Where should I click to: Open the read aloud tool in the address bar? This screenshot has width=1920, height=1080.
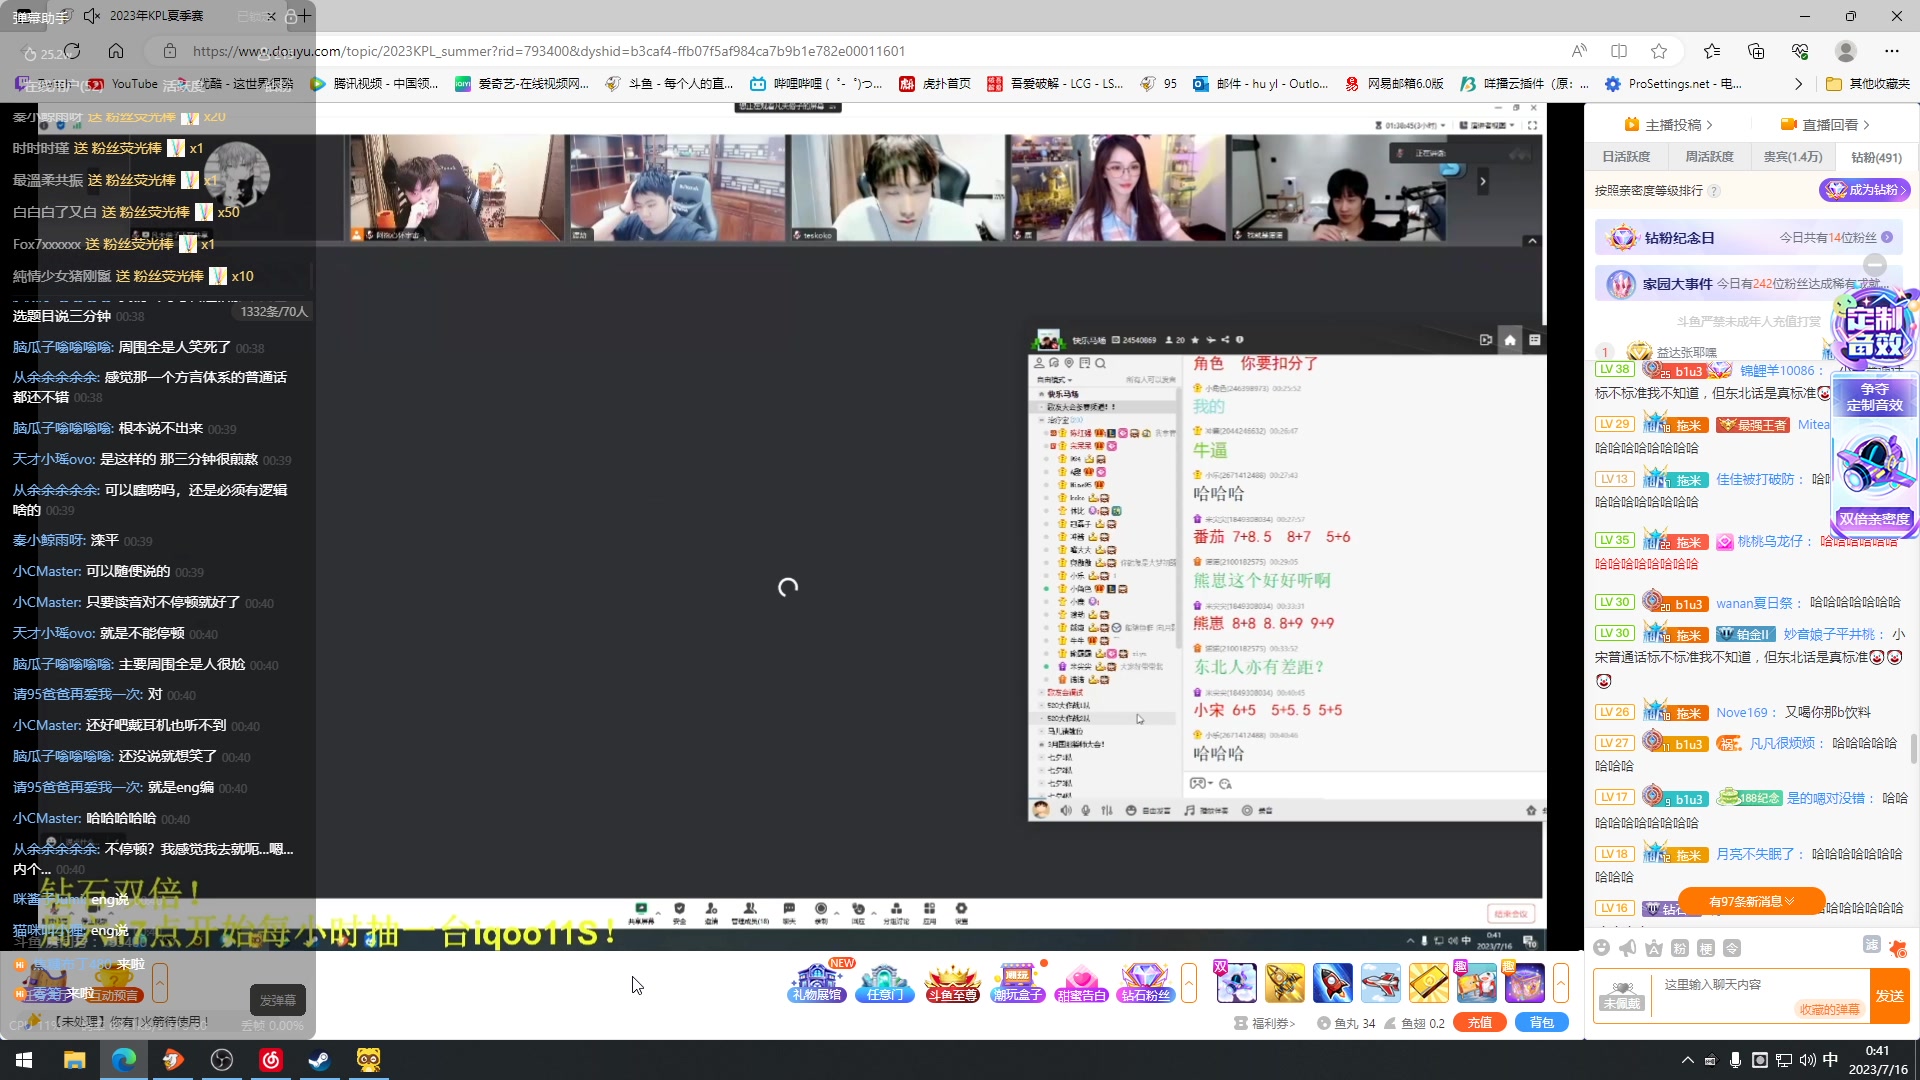[1579, 51]
